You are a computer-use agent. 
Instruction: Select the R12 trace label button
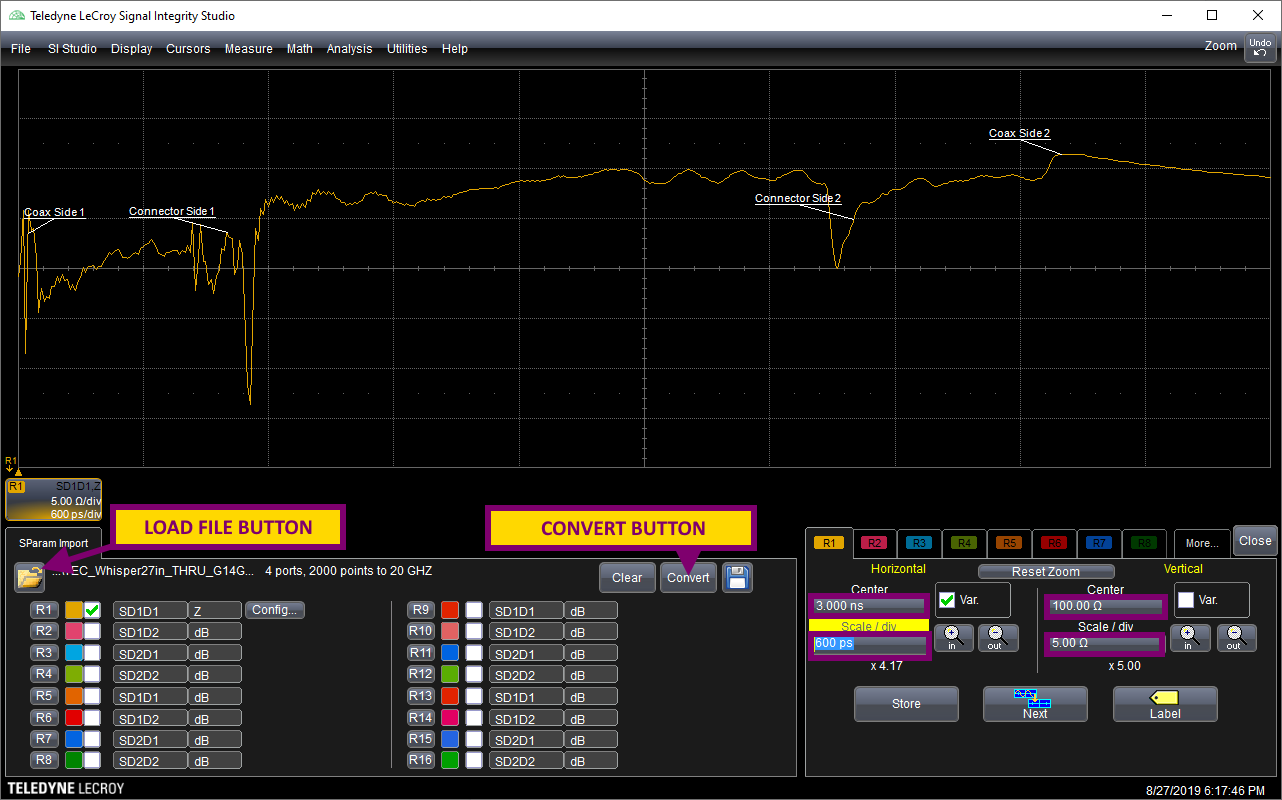click(x=421, y=675)
